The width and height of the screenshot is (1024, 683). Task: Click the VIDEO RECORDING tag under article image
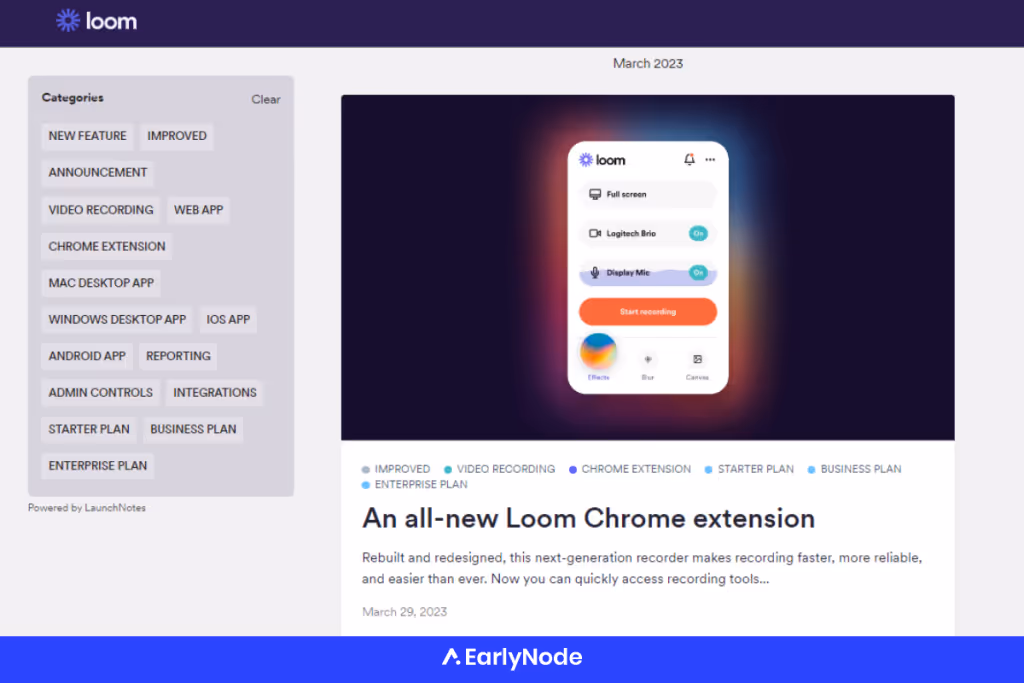(500, 469)
